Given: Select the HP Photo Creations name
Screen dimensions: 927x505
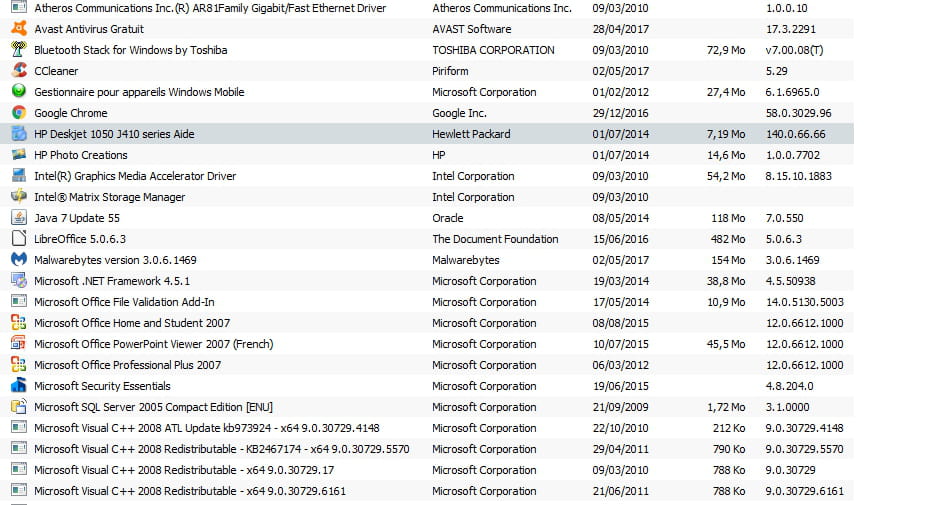Looking at the screenshot, I should (81, 155).
